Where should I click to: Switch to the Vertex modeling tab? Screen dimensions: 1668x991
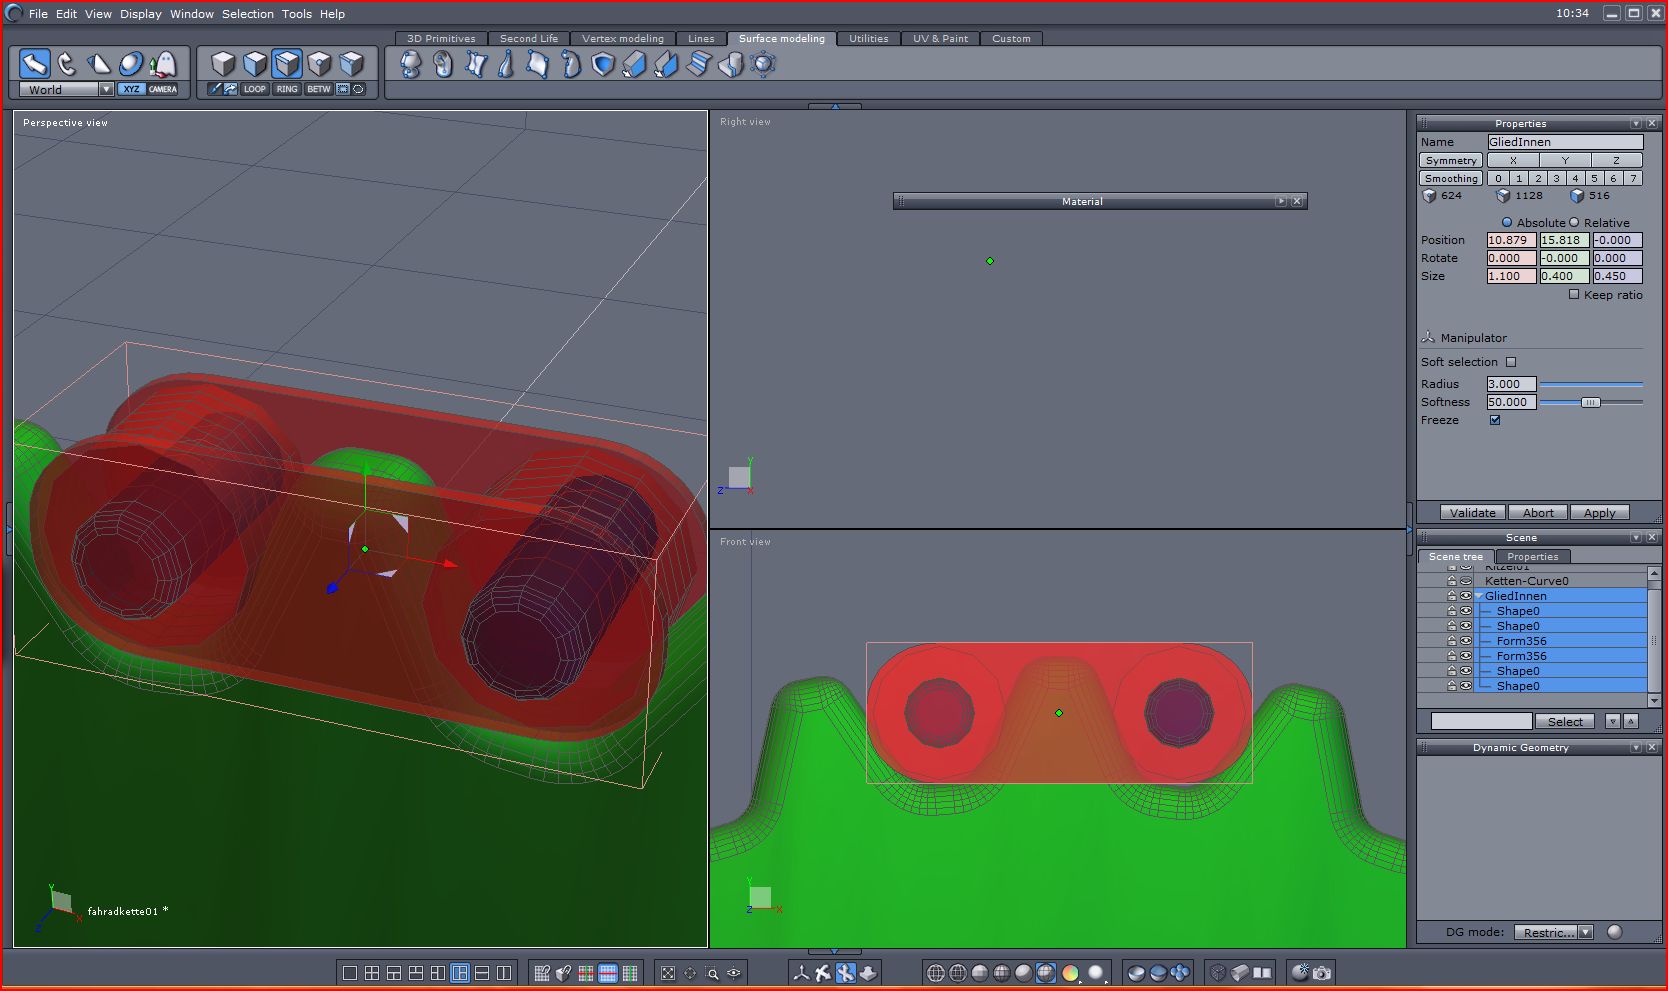pos(622,38)
